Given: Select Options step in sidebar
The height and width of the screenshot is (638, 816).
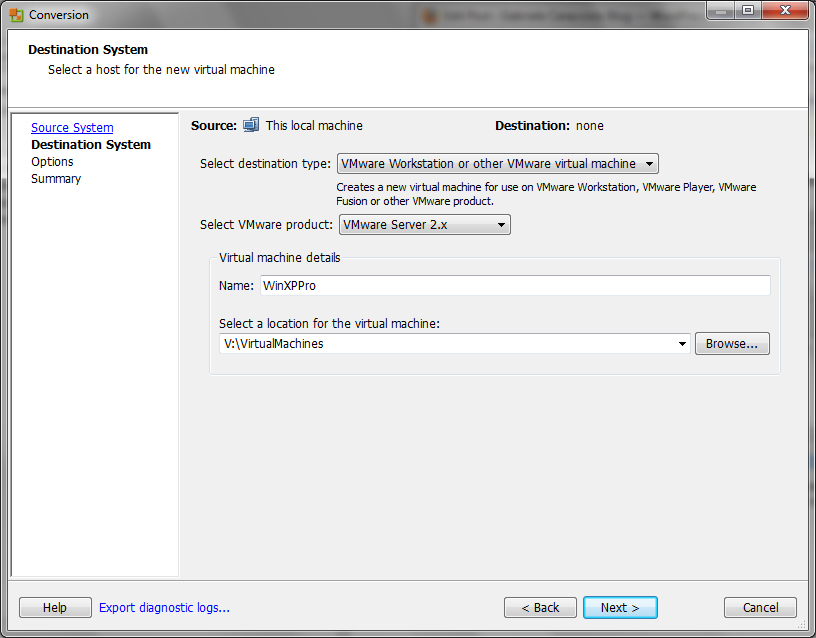Looking at the screenshot, I should click(x=52, y=162).
